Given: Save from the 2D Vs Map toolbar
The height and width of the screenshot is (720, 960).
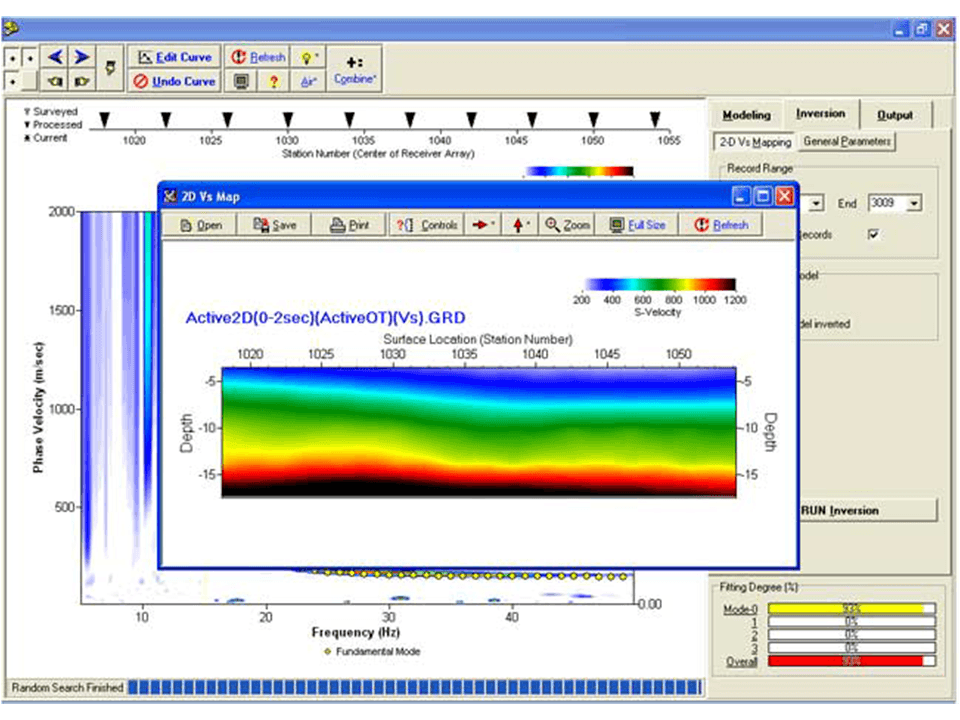Looking at the screenshot, I should coord(274,225).
